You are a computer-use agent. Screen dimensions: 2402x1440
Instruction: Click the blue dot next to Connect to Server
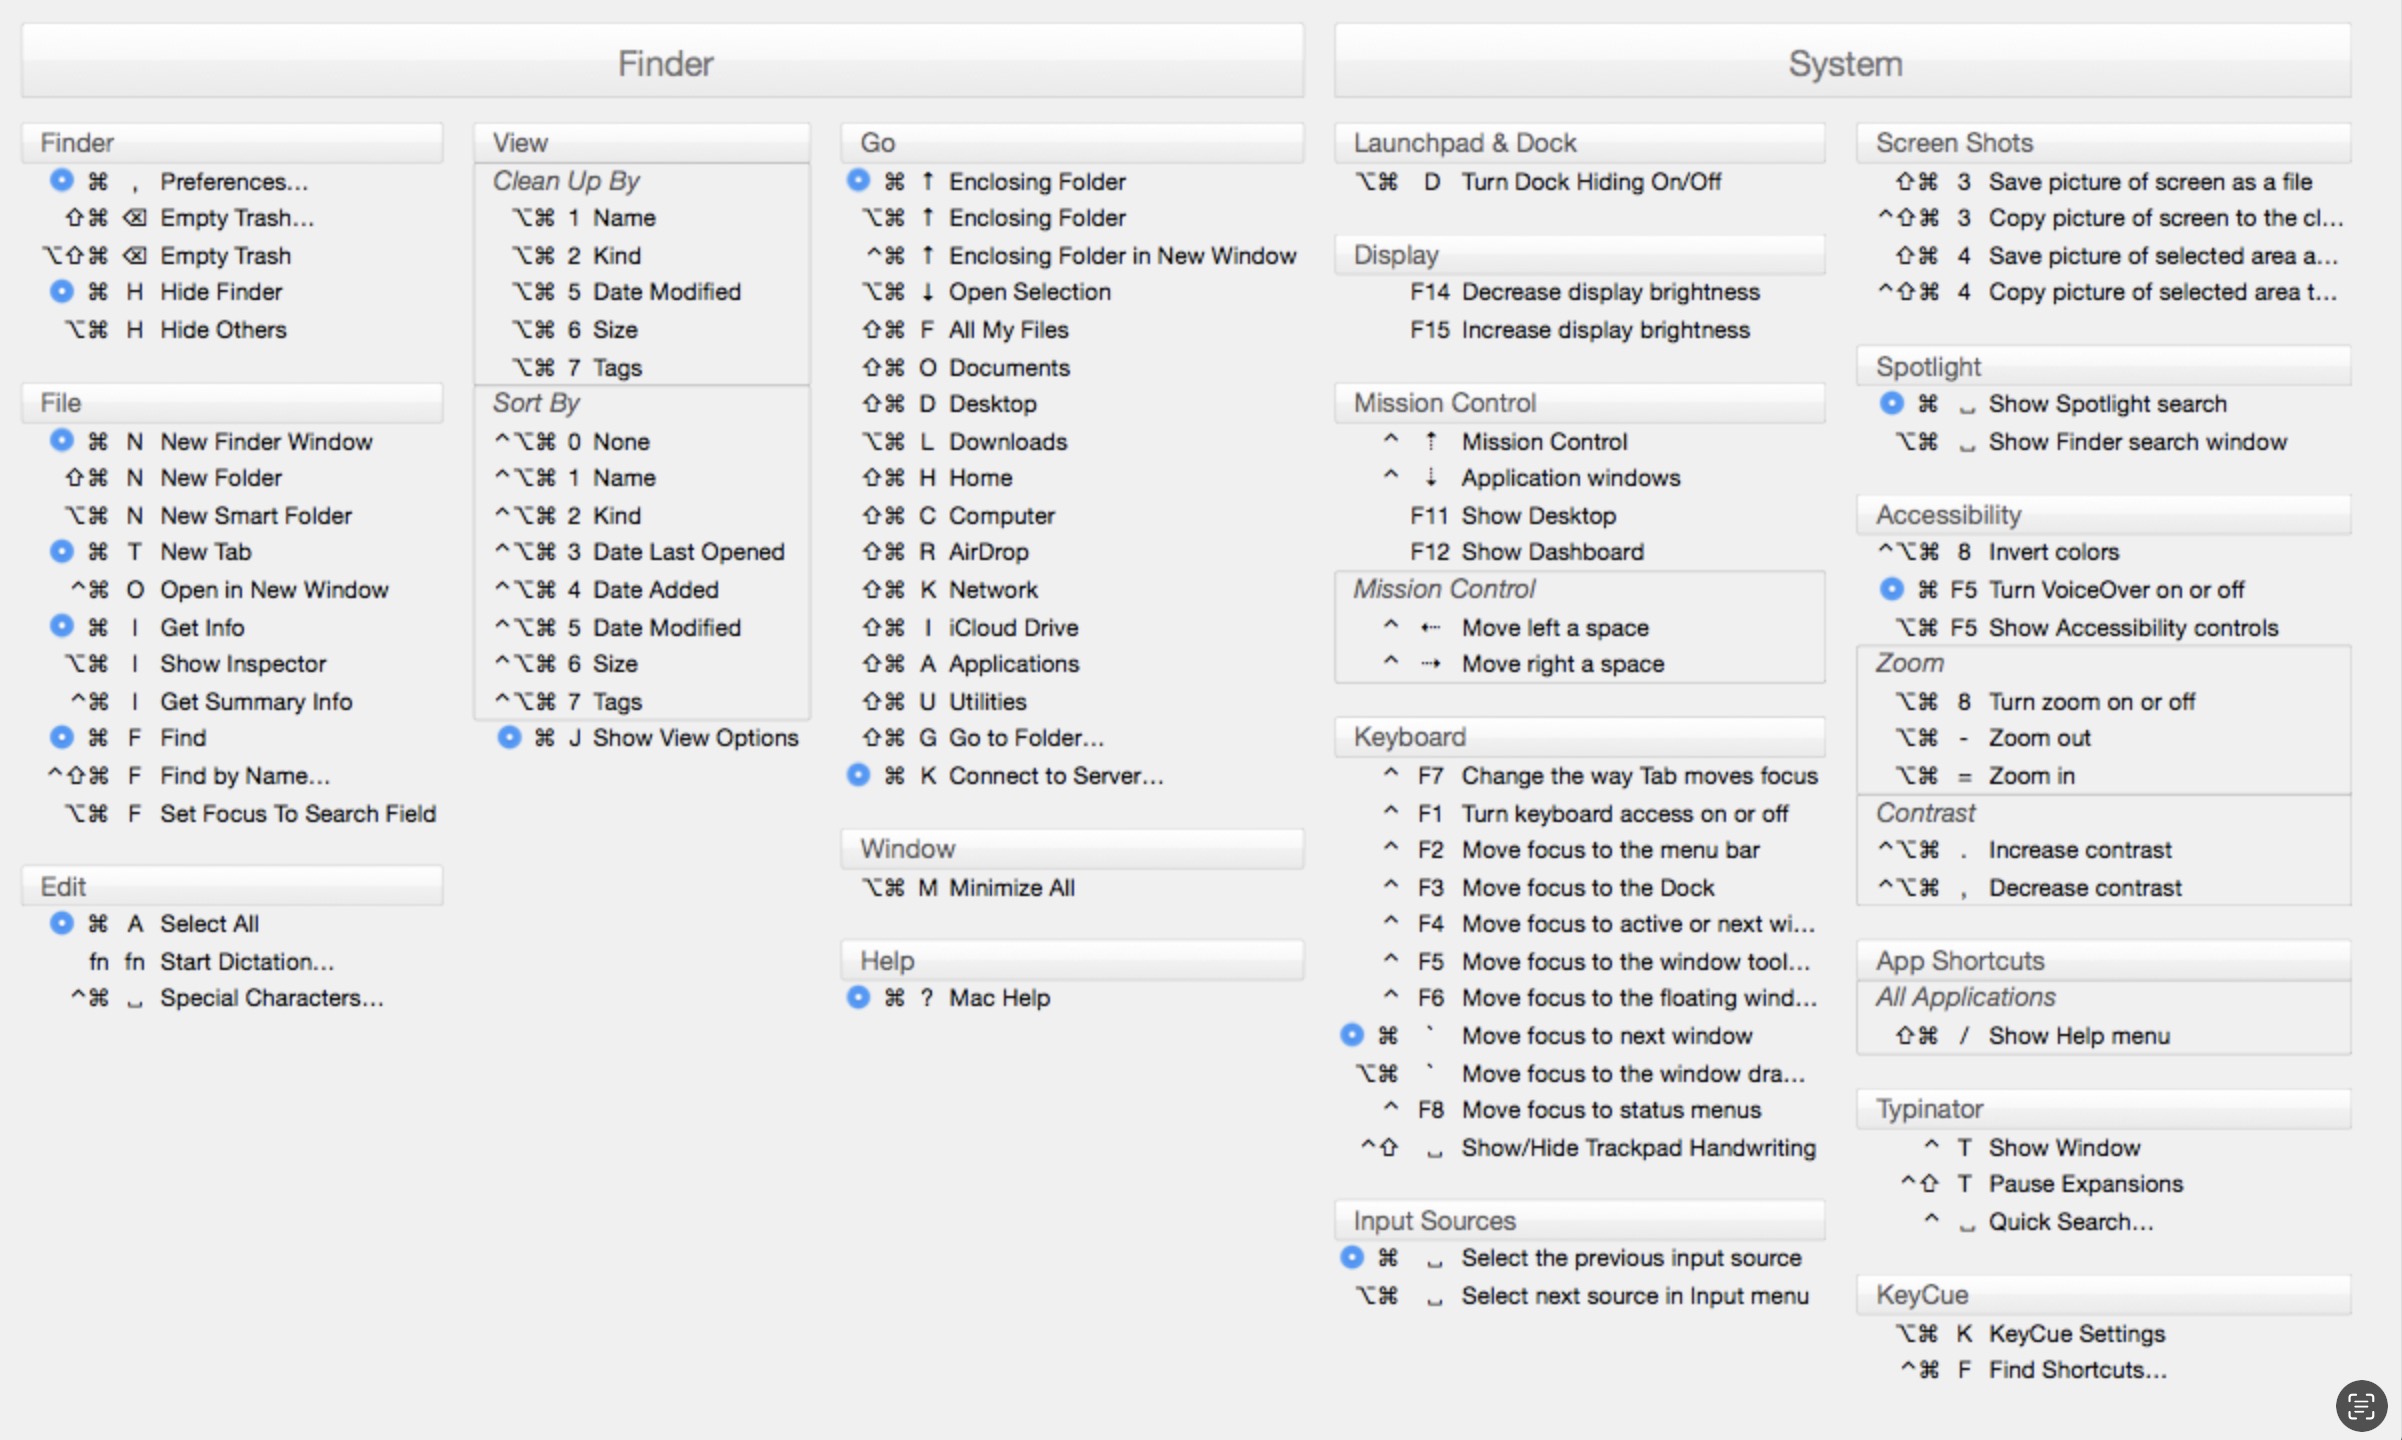(x=858, y=775)
